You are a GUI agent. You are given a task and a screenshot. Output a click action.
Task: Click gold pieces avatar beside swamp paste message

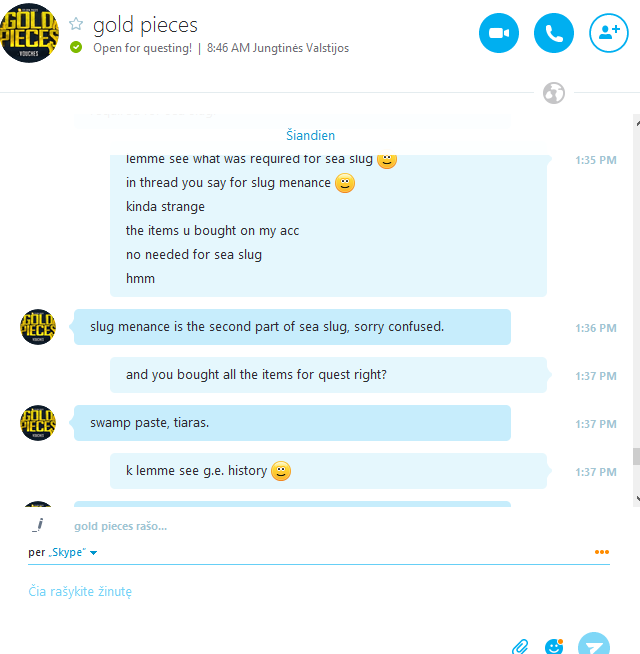click(38, 423)
